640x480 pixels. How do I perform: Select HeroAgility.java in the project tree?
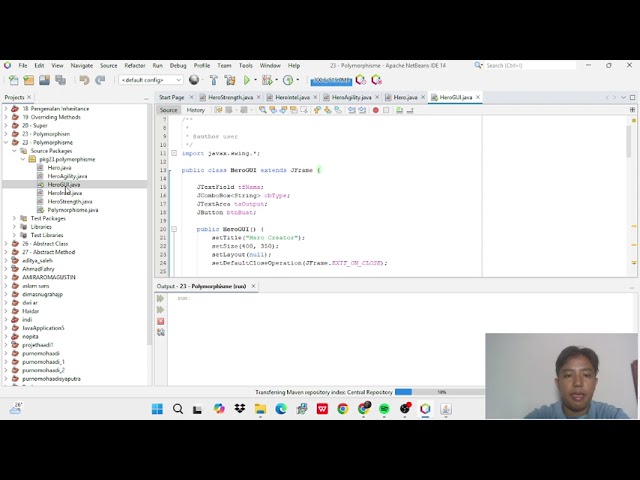coord(67,176)
